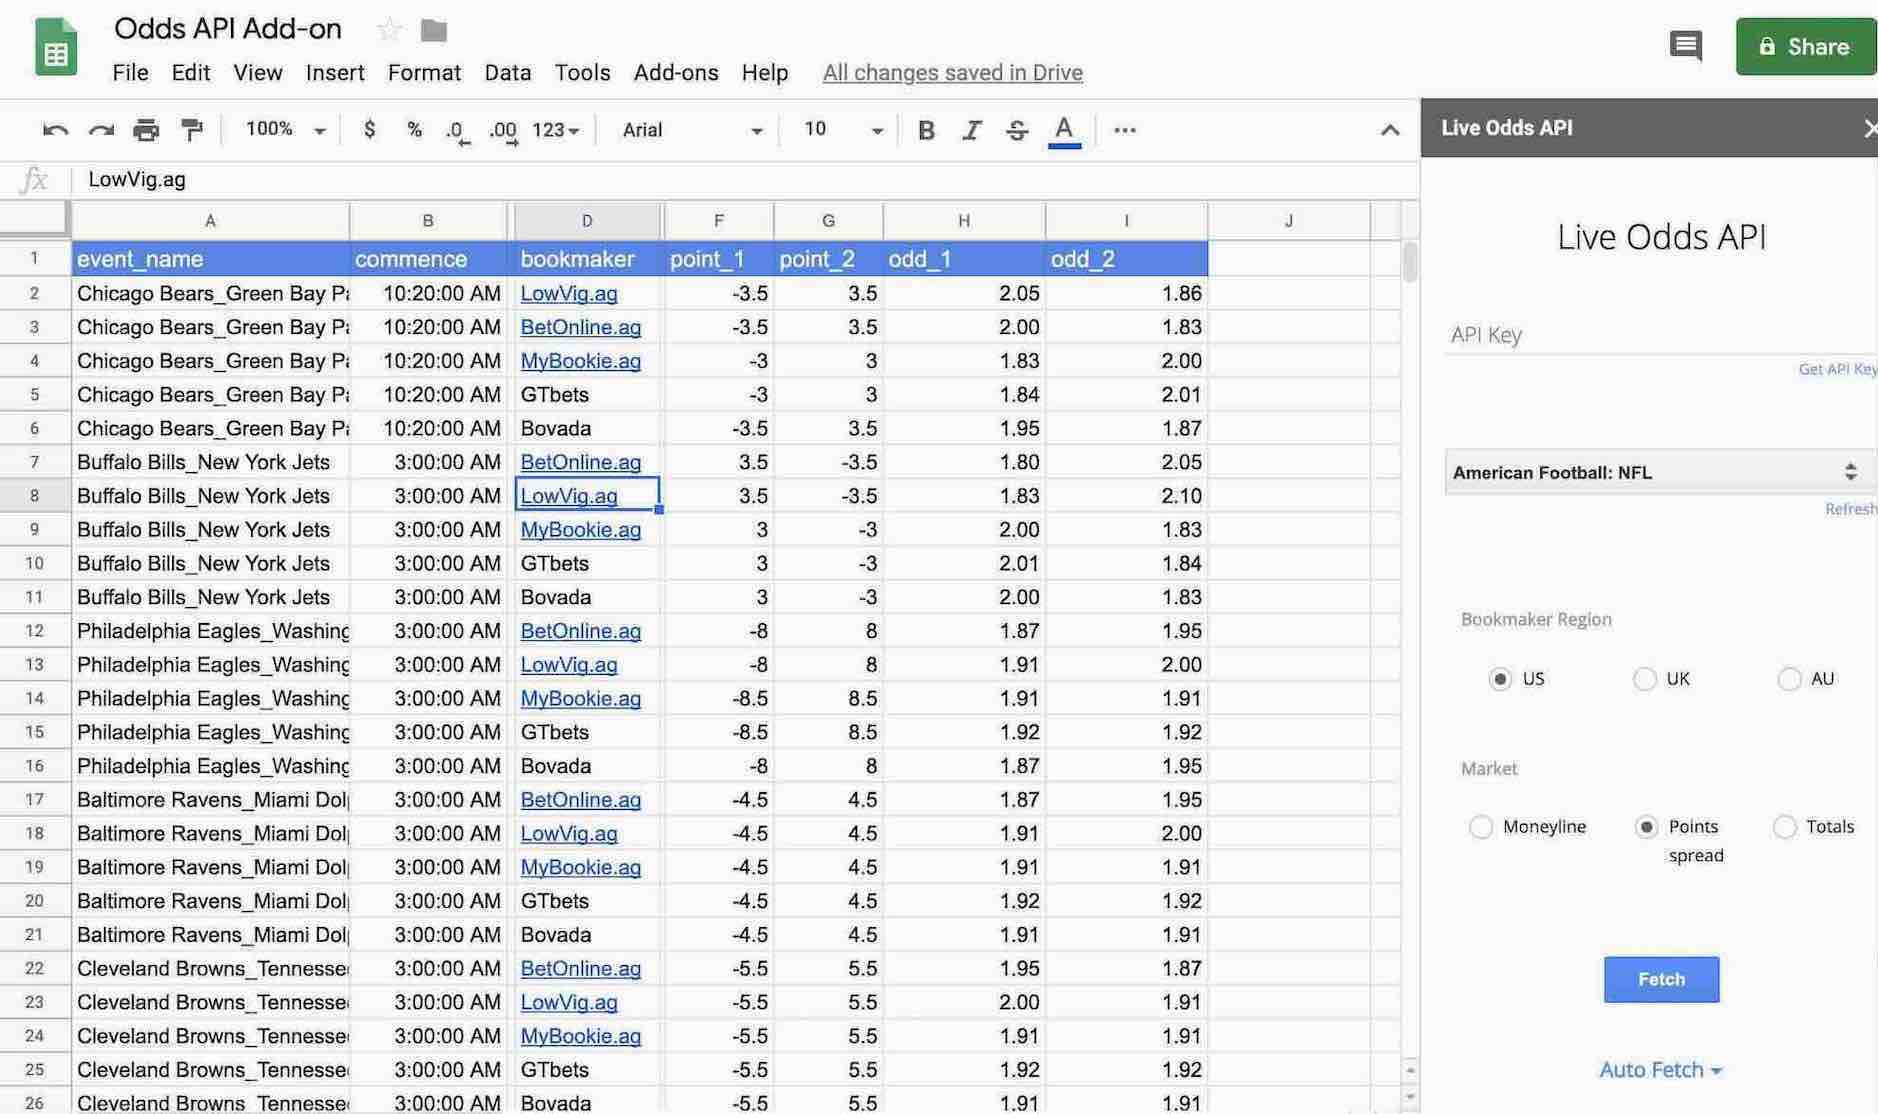Image resolution: width=1878 pixels, height=1114 pixels.
Task: Choose the Totals market
Action: click(x=1785, y=827)
